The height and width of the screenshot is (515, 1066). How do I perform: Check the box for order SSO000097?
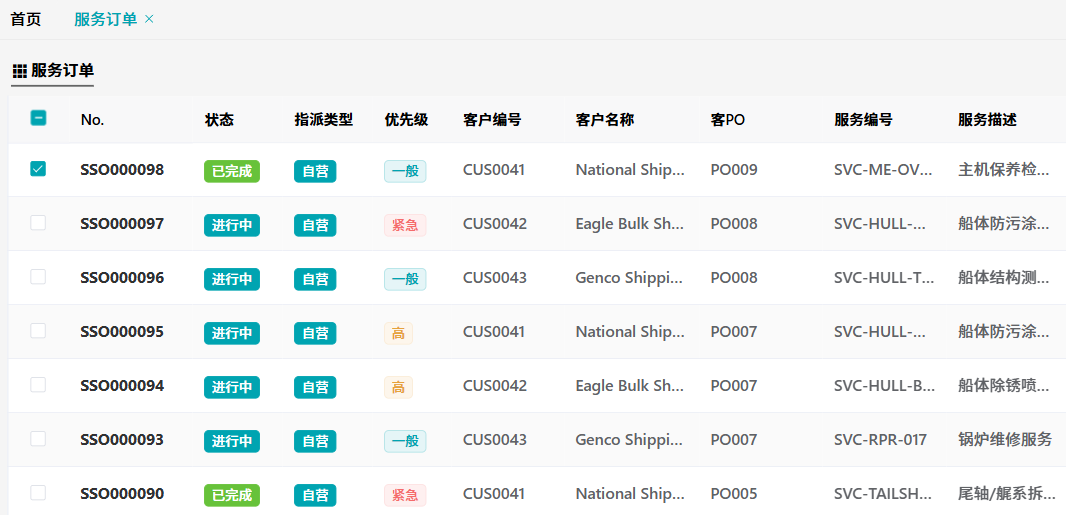pyautogui.click(x=38, y=223)
